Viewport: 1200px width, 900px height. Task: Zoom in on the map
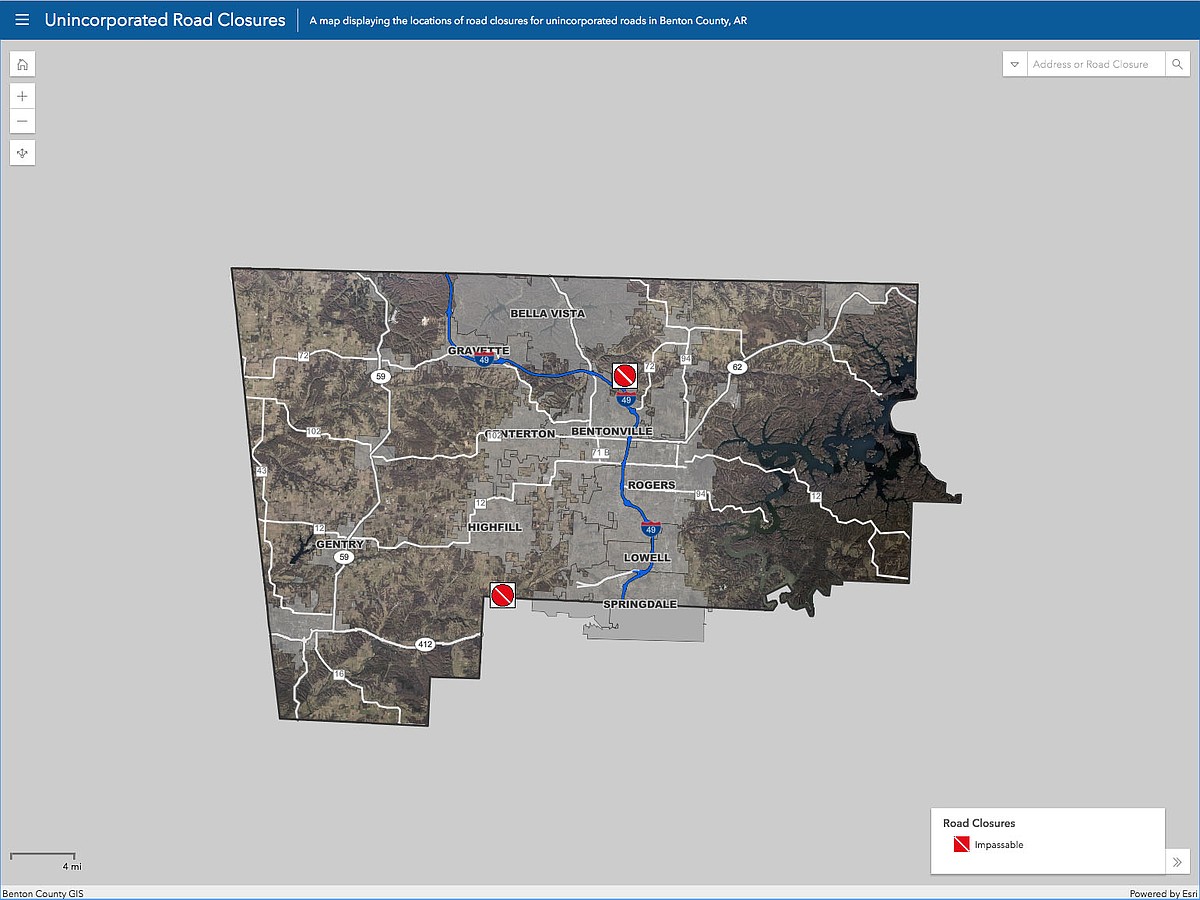(x=22, y=96)
